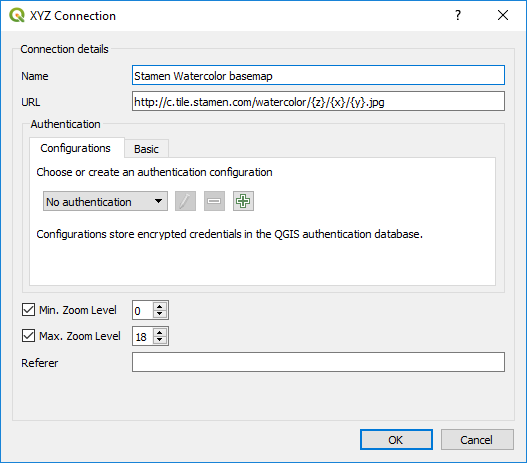
Task: Click the Cancel button
Action: [477, 439]
